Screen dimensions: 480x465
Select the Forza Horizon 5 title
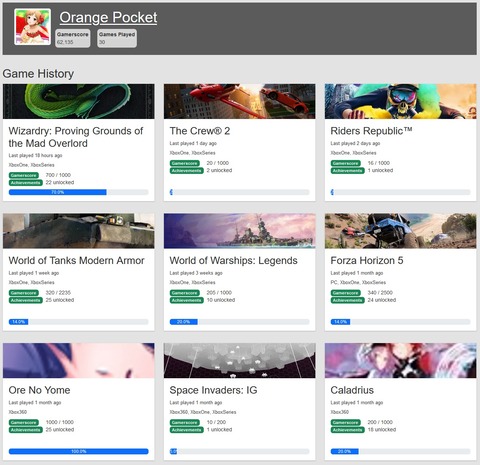(x=367, y=260)
